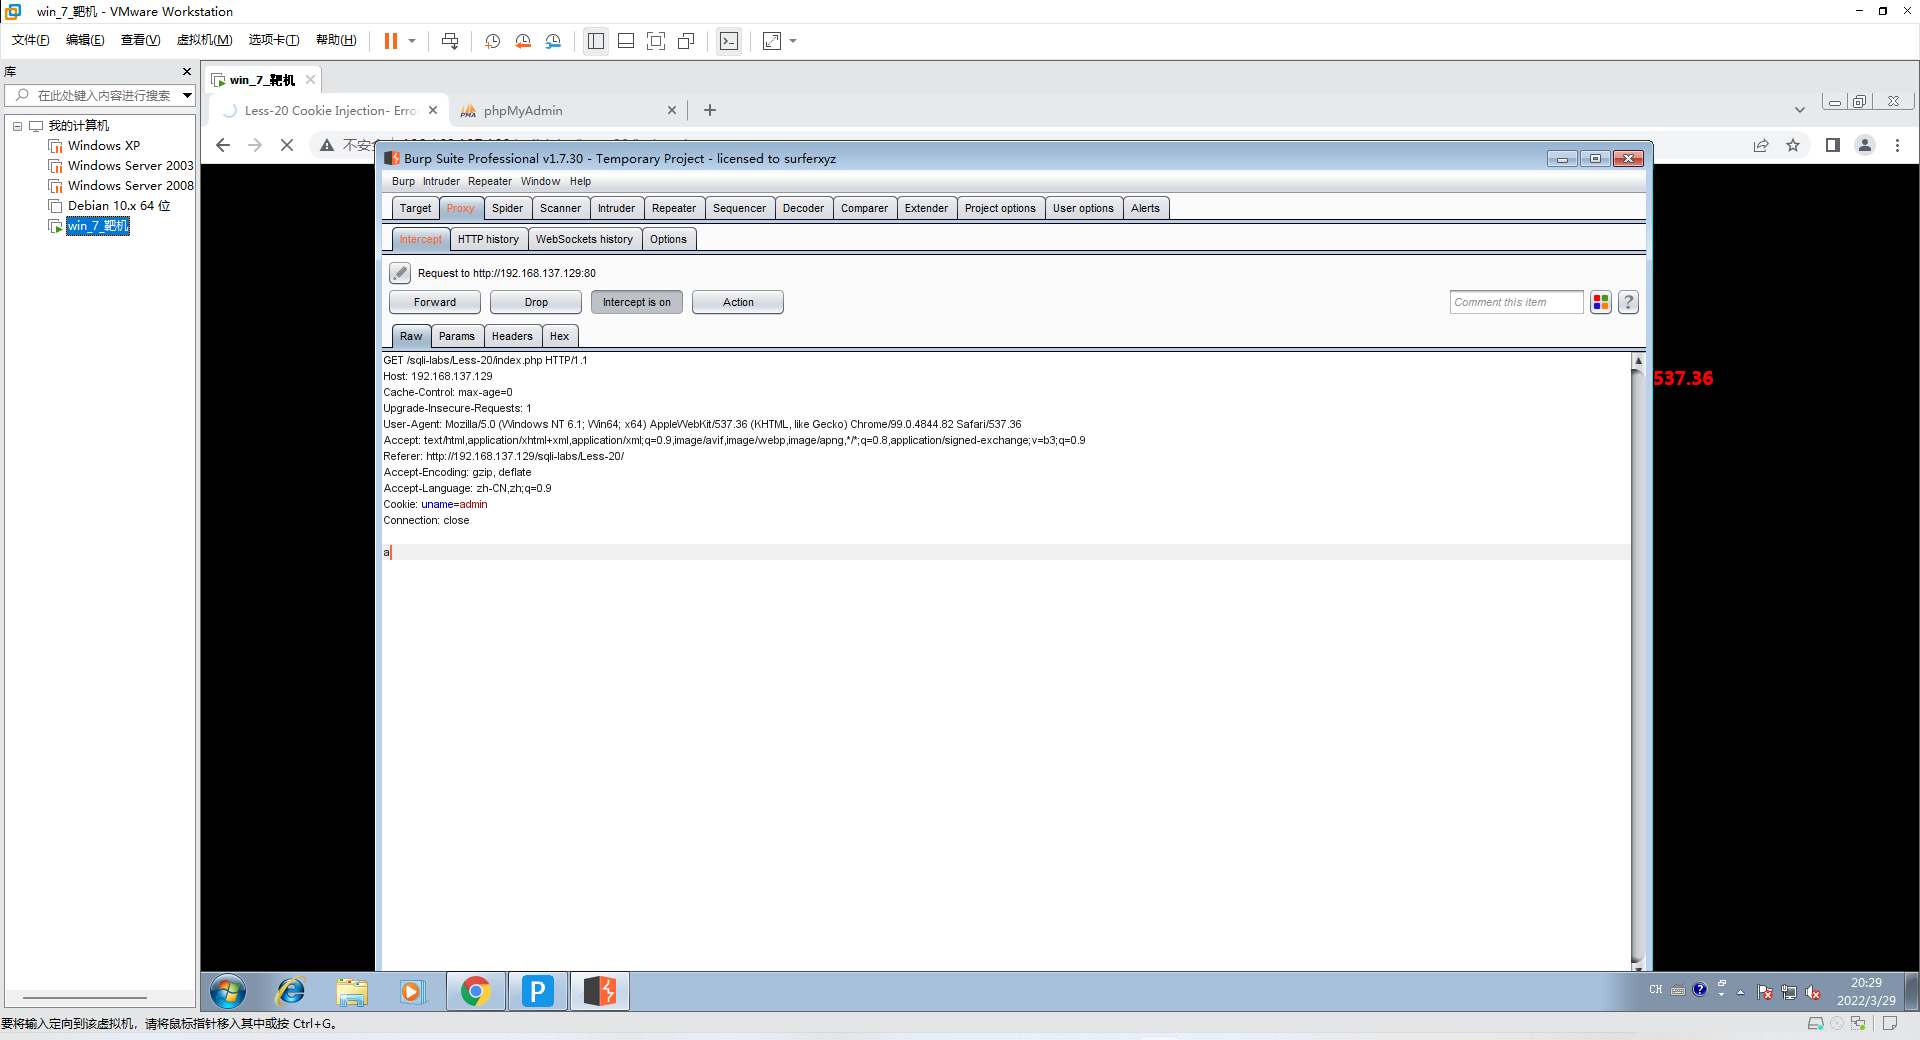Forward the intercepted request
This screenshot has height=1040, width=1920.
pos(435,302)
